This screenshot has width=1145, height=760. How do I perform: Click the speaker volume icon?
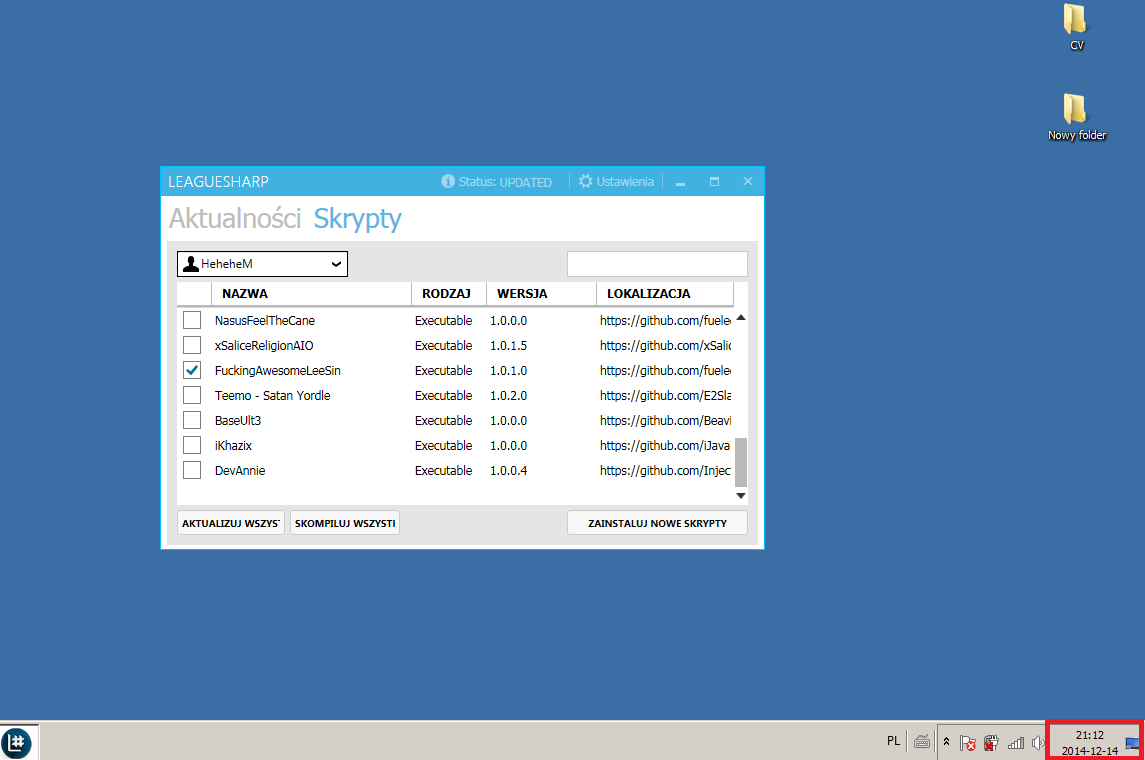[x=1038, y=742]
